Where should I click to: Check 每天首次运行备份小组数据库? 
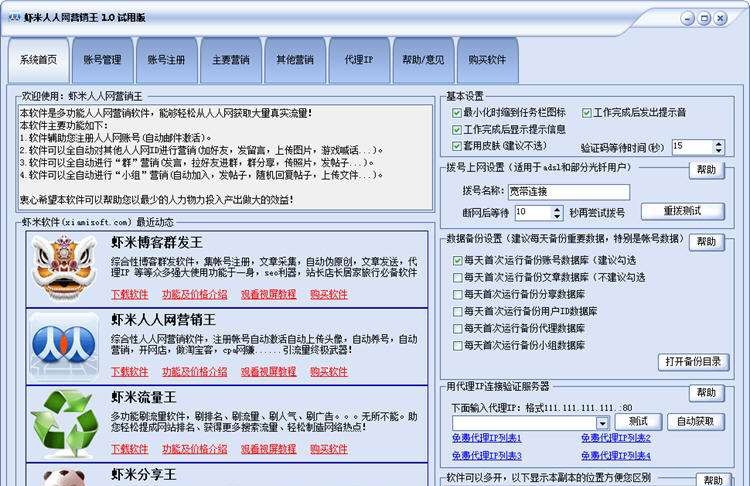[x=457, y=345]
